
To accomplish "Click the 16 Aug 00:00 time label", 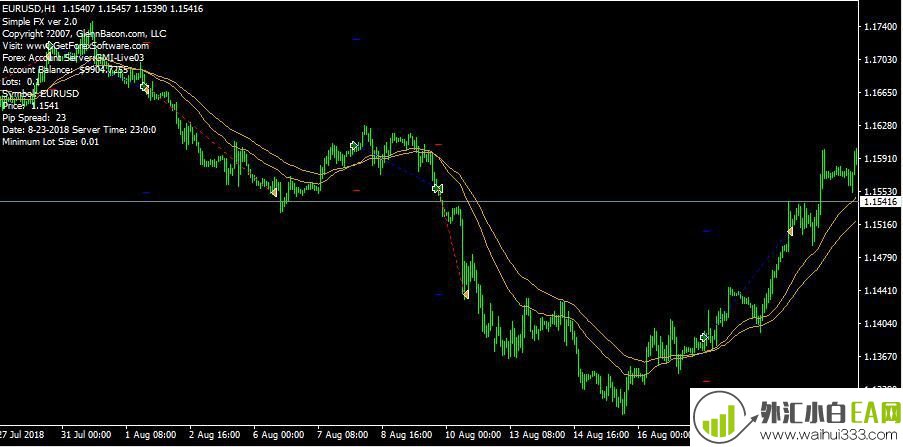I will pyautogui.click(x=662, y=434).
